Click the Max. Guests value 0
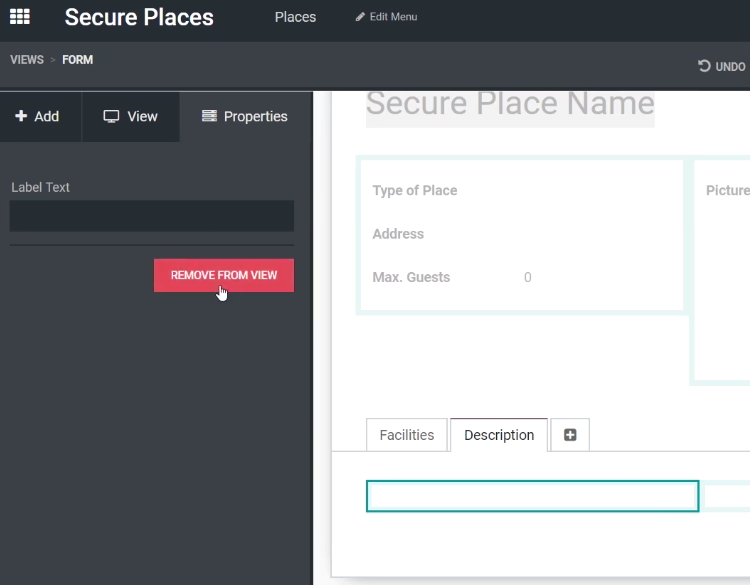 [x=528, y=277]
